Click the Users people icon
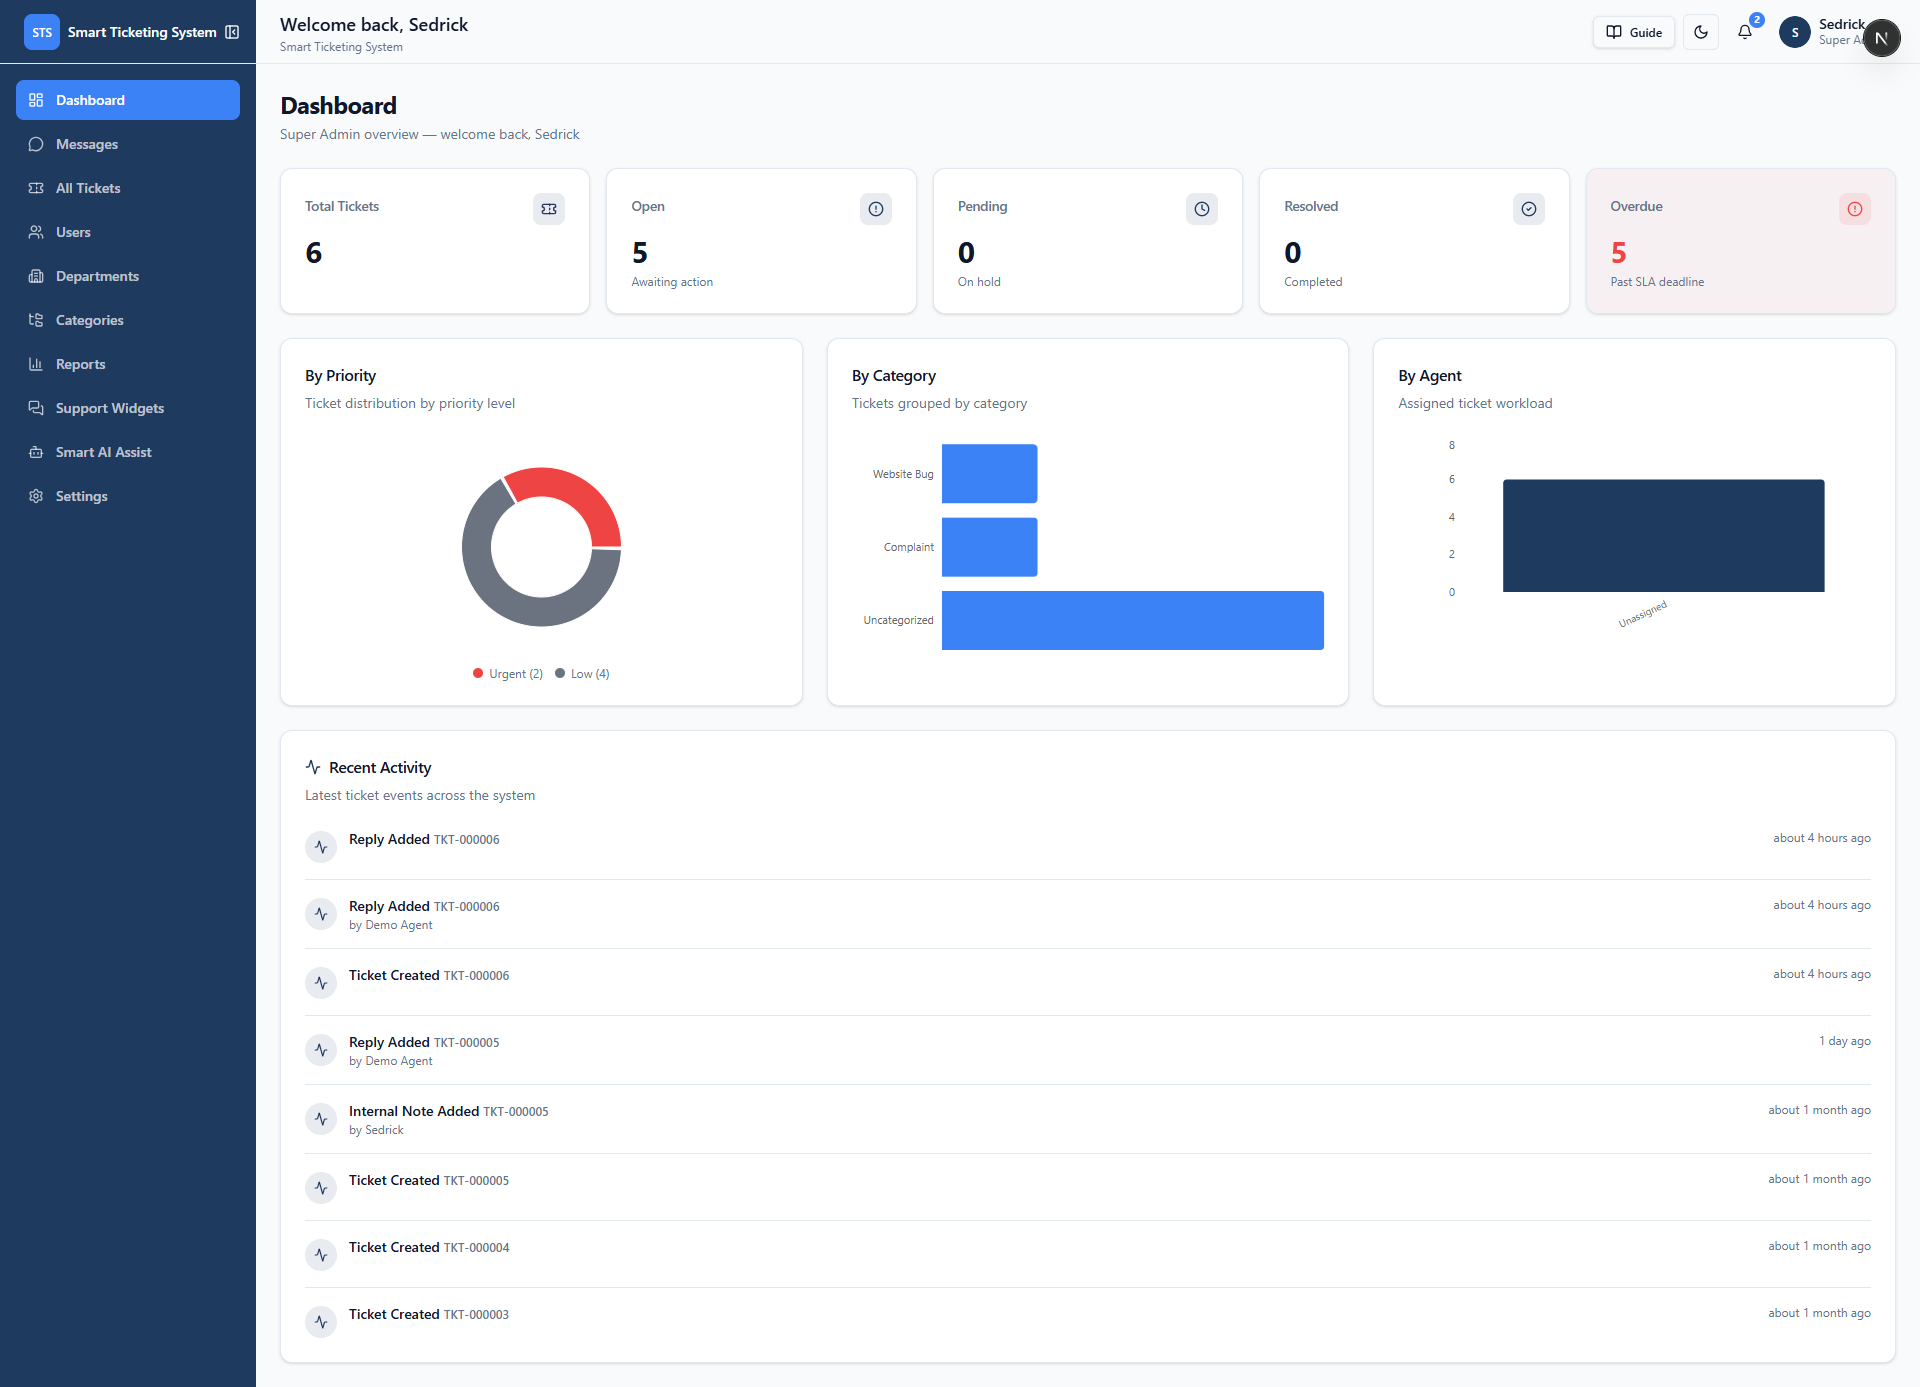Image resolution: width=1920 pixels, height=1387 pixels. (x=36, y=232)
